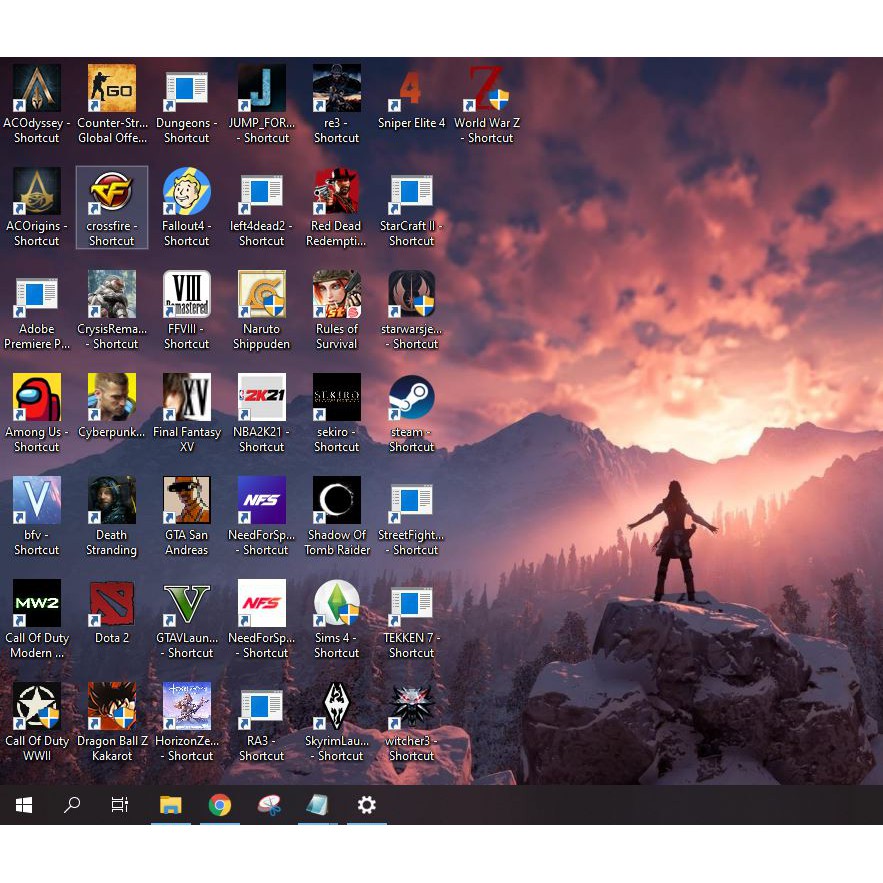Click the Counter-Strike Global Offensive icon
The width and height of the screenshot is (883, 883).
[x=112, y=89]
